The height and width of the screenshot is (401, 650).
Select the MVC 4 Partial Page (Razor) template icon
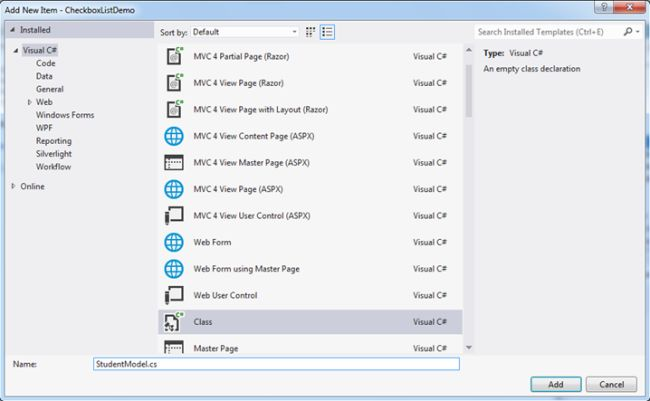(174, 56)
